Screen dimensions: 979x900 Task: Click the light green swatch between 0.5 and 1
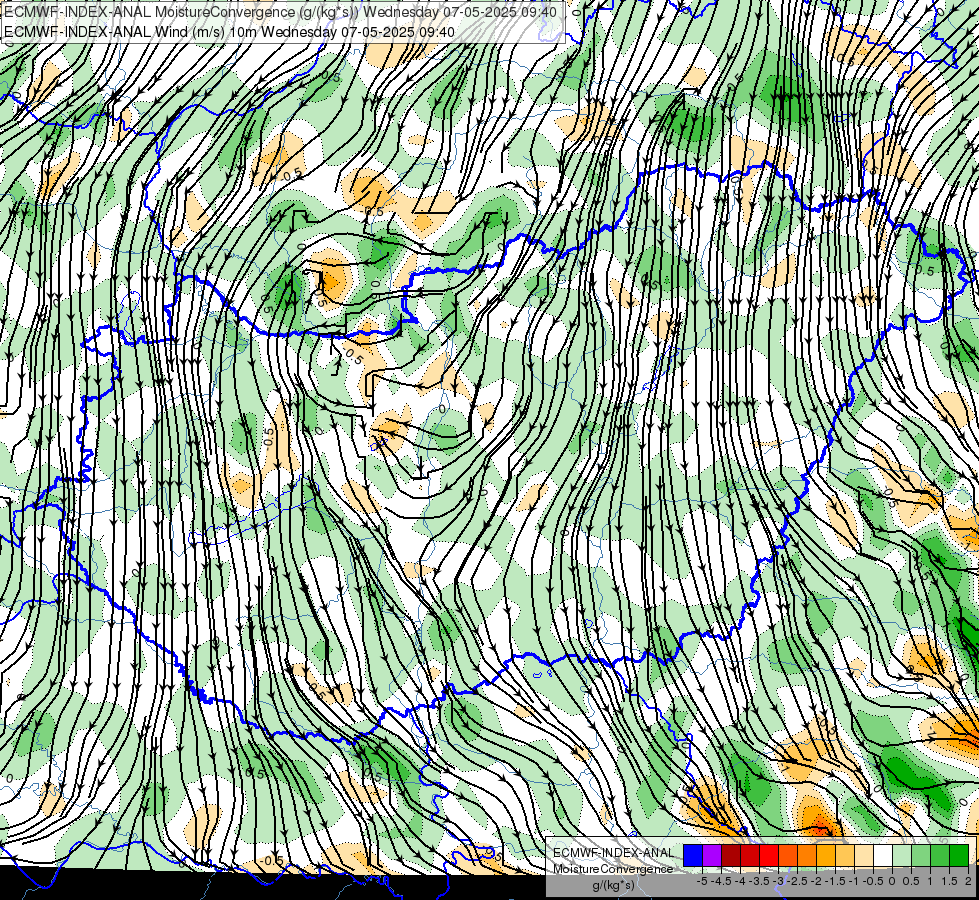coord(921,855)
